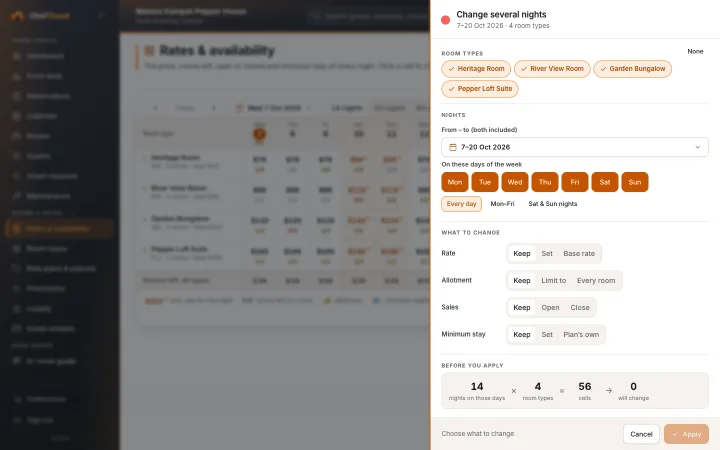Click the '4 room types' summary figure
720x450 pixels.
click(x=538, y=391)
